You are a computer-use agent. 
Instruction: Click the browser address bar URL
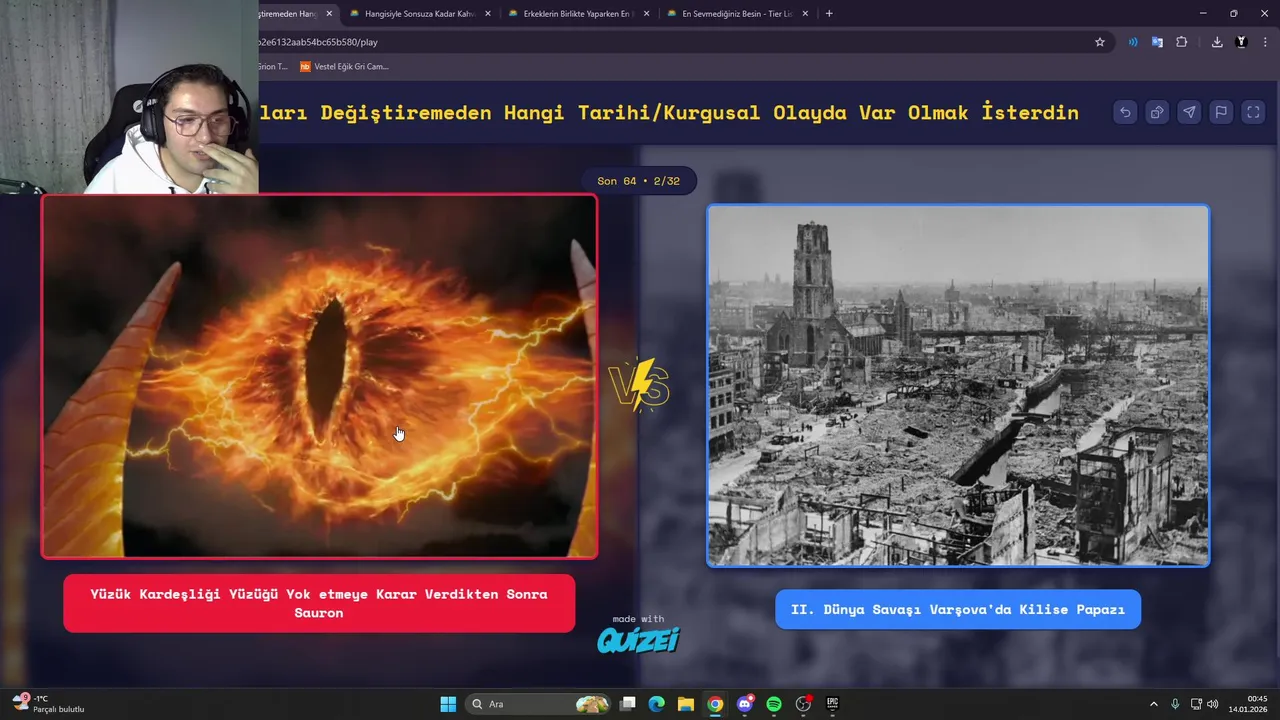(318, 42)
